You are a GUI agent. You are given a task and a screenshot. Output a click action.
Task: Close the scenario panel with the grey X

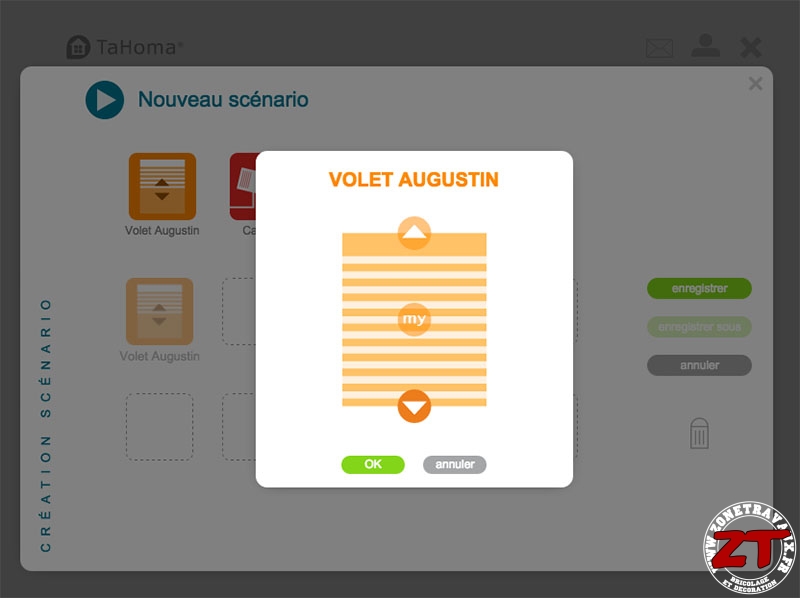[x=756, y=83]
